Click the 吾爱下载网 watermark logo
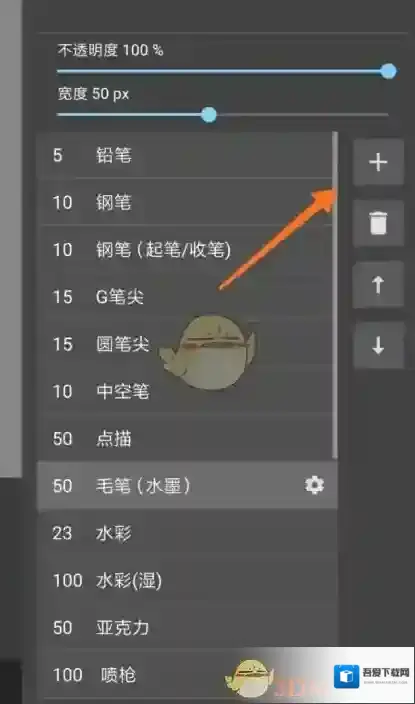The height and width of the screenshot is (704, 415). pyautogui.click(x=371, y=676)
